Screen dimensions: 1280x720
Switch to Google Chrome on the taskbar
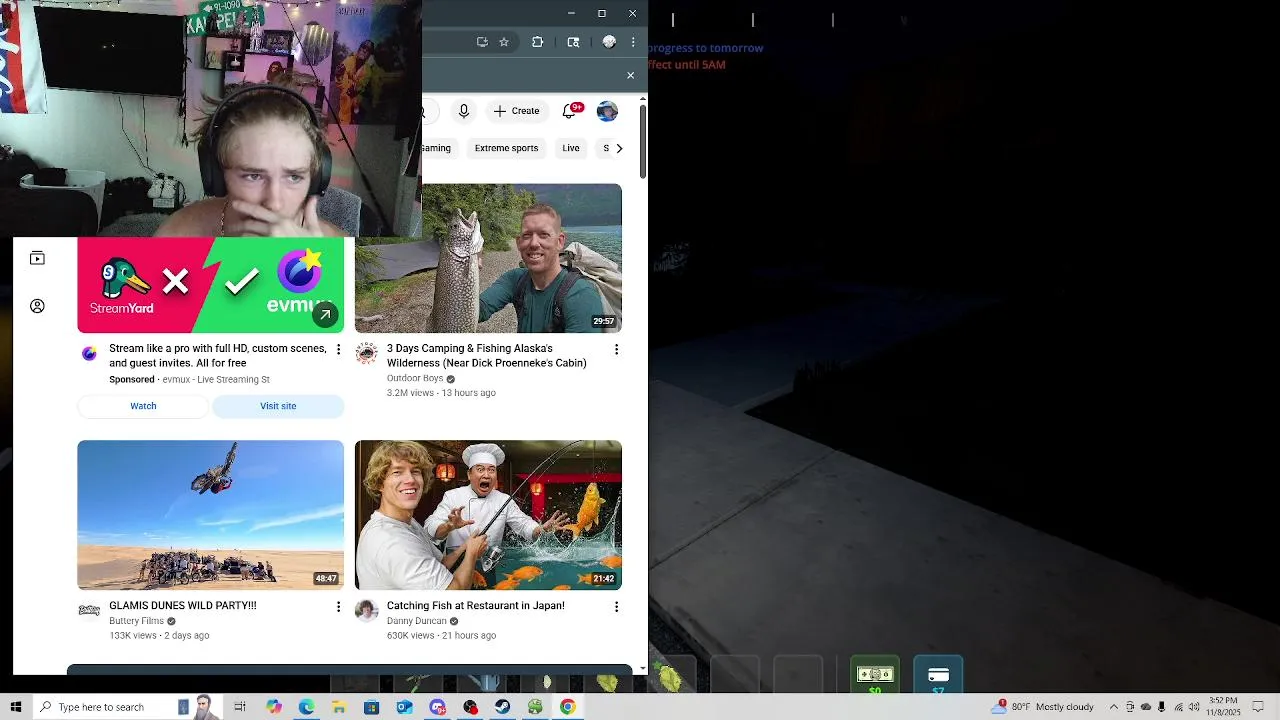[x=567, y=707]
